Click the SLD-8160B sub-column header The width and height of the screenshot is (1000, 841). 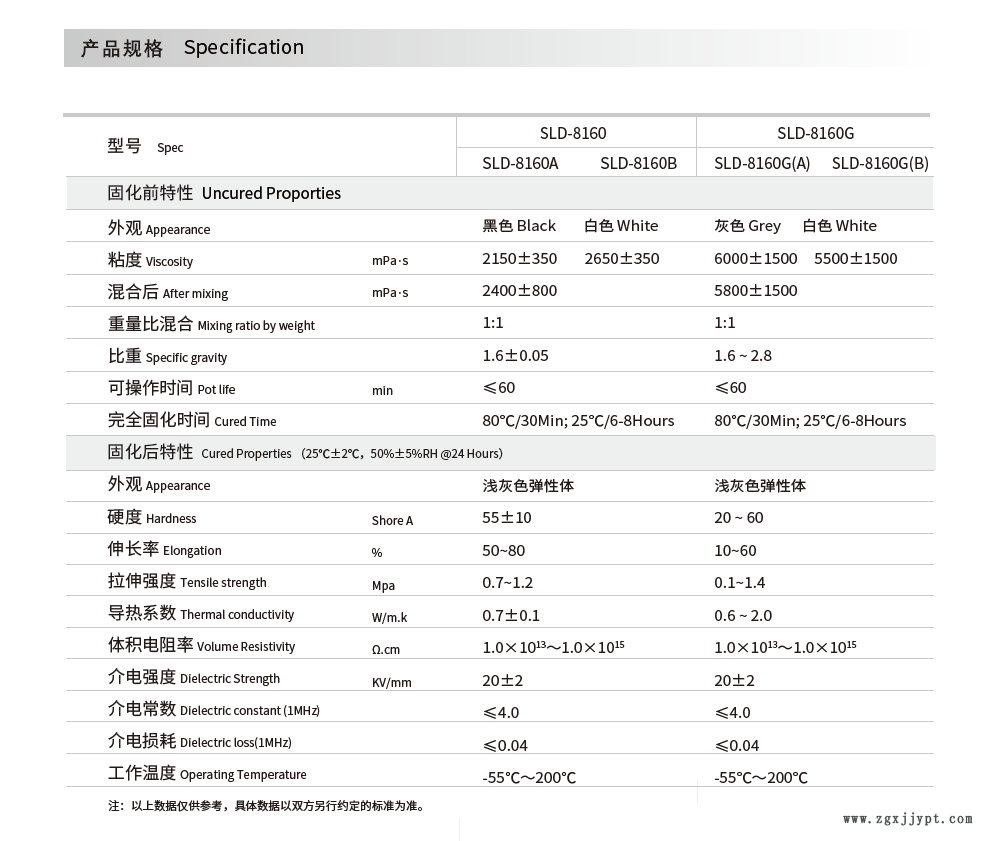click(638, 163)
